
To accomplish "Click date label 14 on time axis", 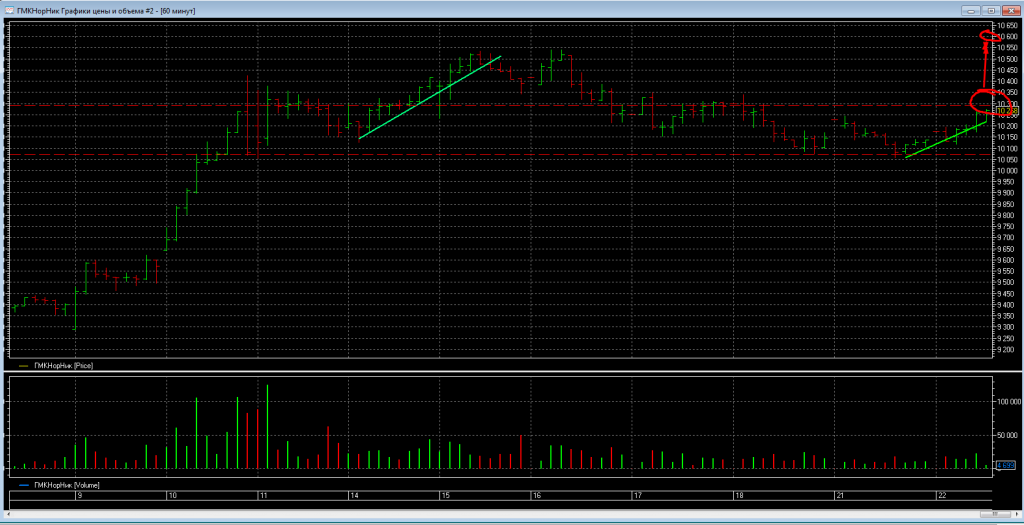I will pyautogui.click(x=355, y=496).
